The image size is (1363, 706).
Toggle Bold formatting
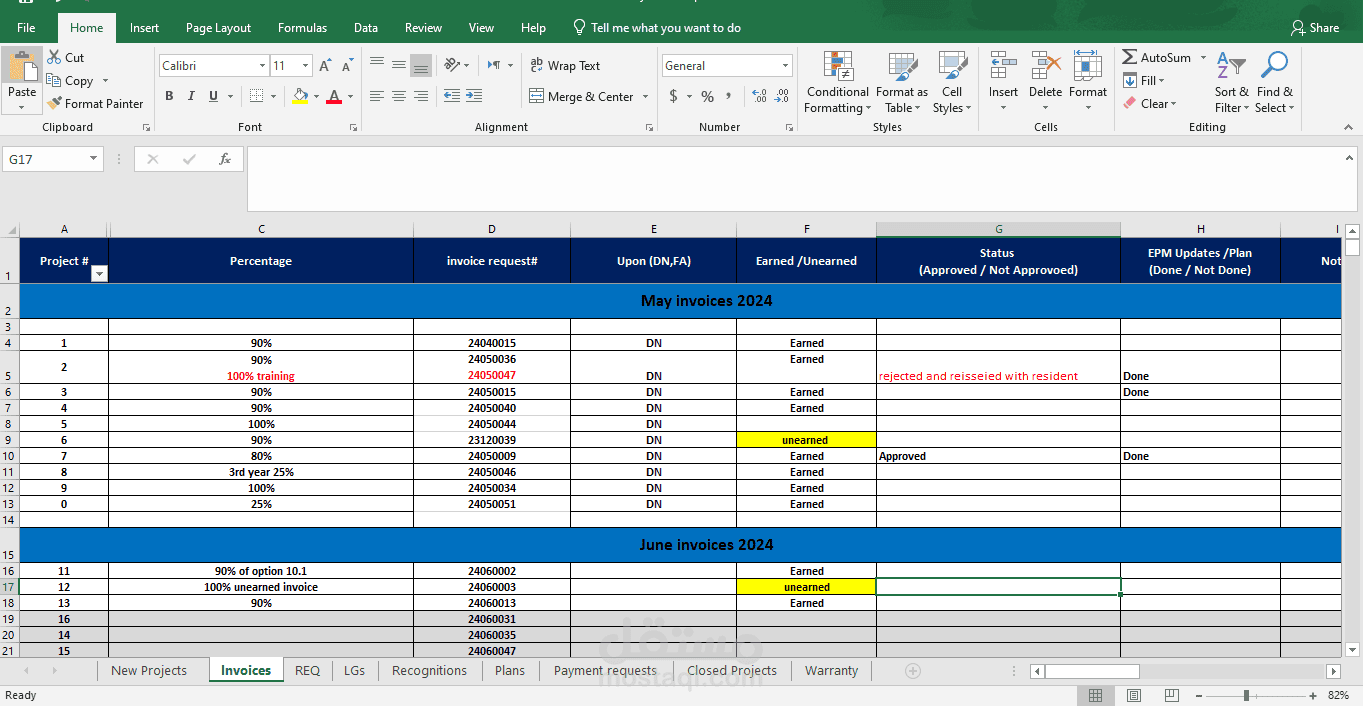click(x=169, y=96)
